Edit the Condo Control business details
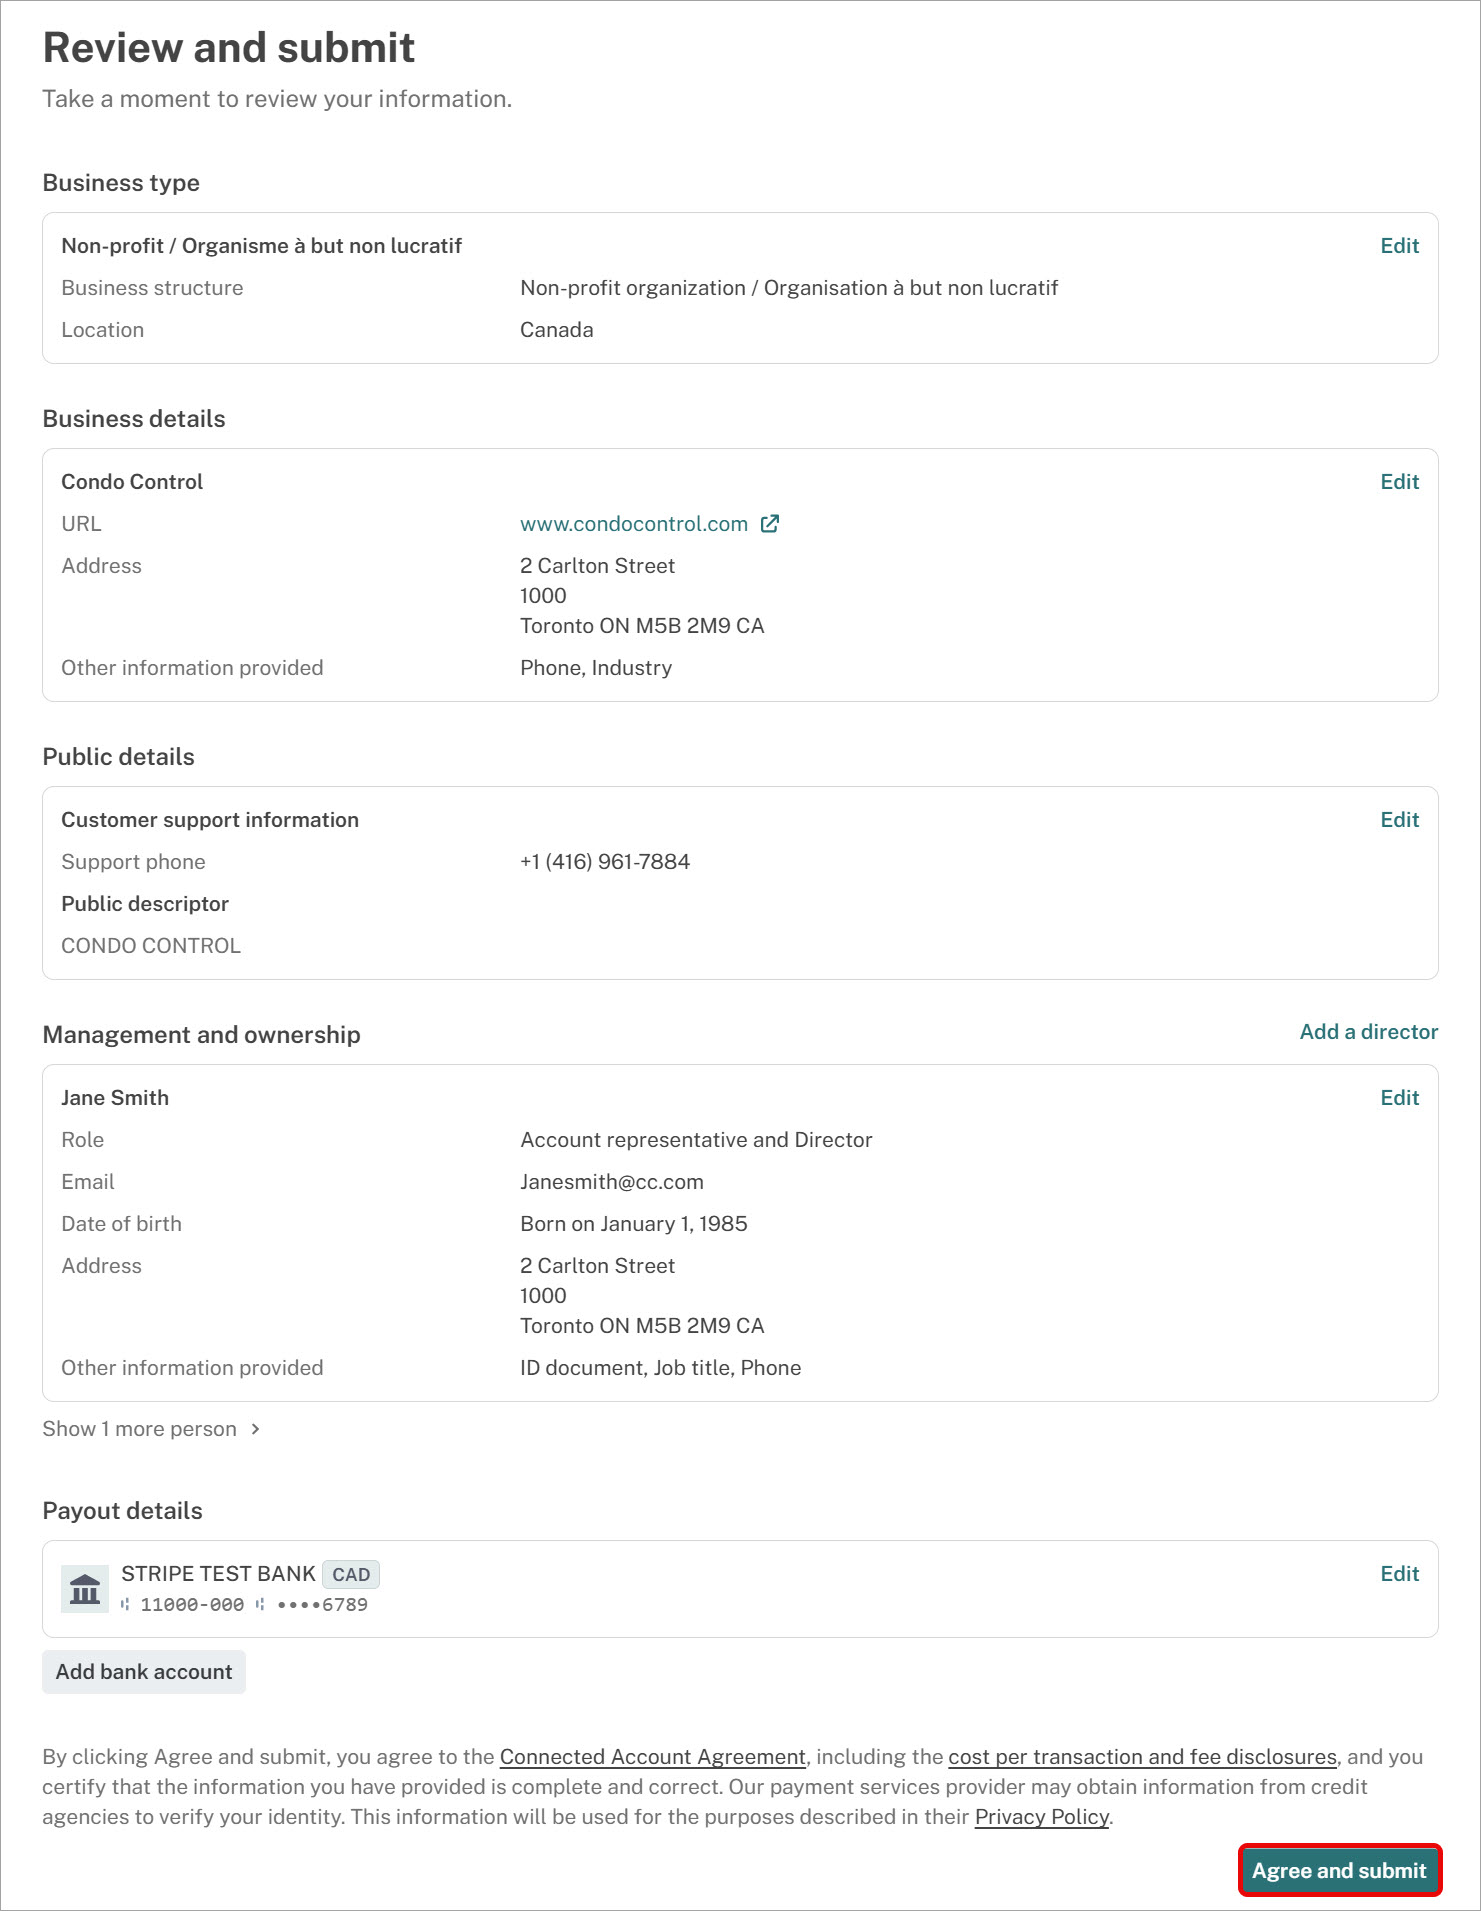Screen dimensions: 1481x1911 pos(1399,482)
